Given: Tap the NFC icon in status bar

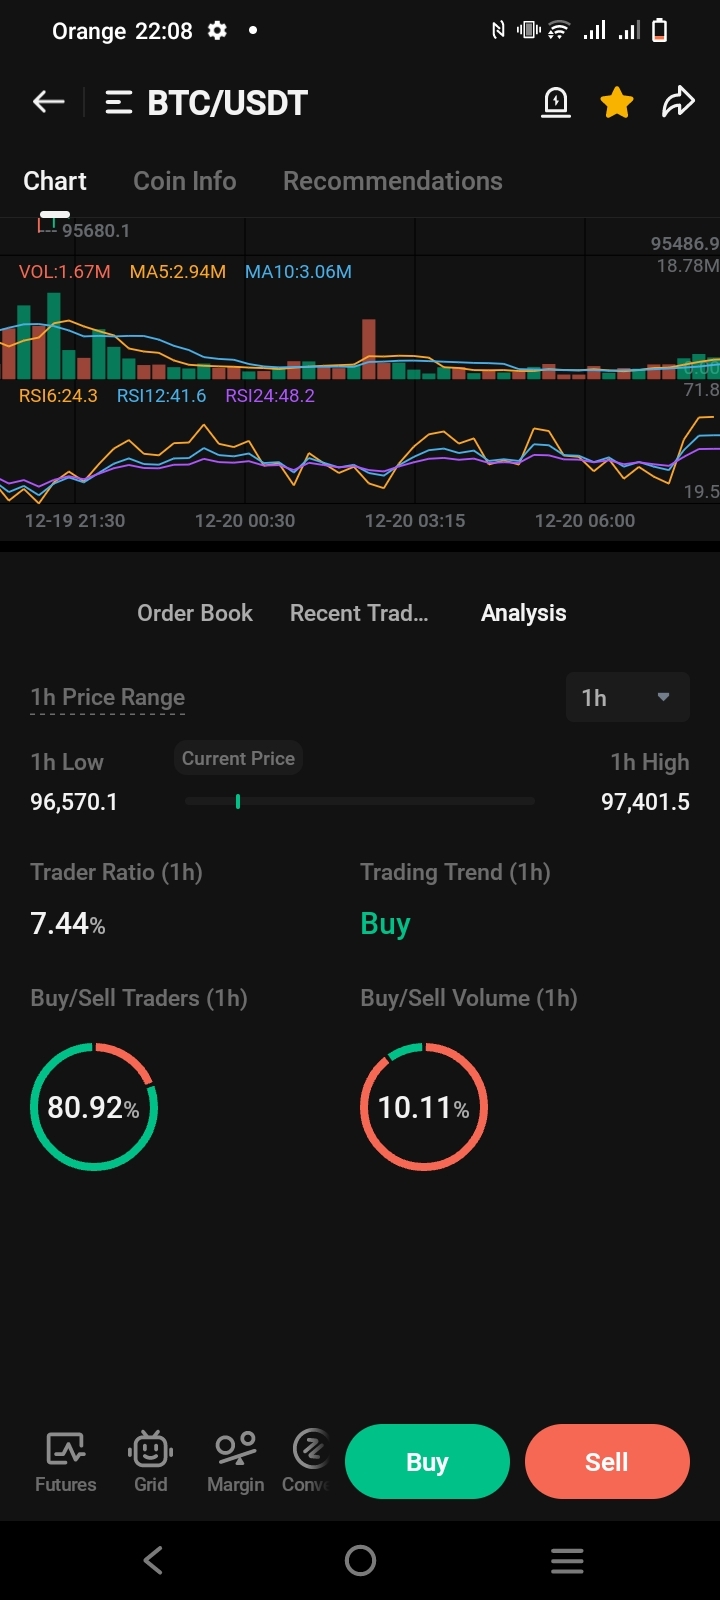Looking at the screenshot, I should (x=498, y=31).
